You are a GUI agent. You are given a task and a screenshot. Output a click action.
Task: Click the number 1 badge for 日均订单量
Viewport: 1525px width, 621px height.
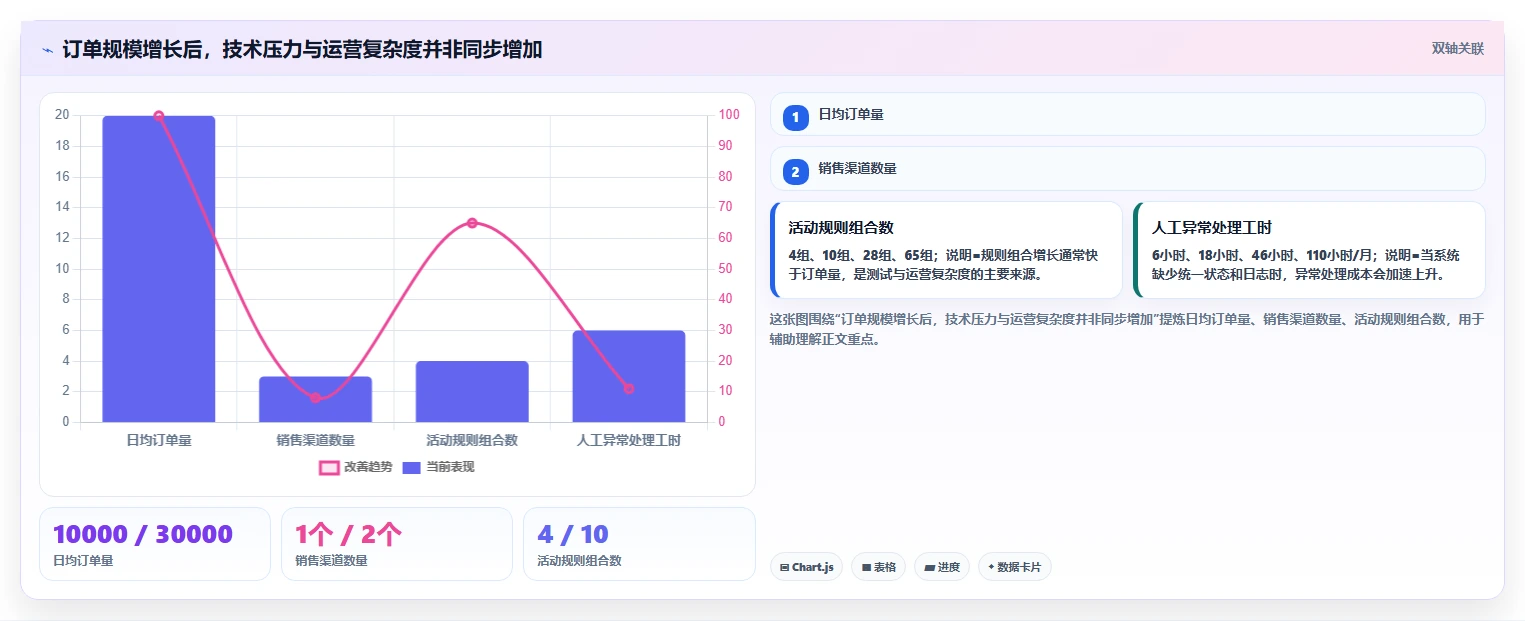[796, 117]
